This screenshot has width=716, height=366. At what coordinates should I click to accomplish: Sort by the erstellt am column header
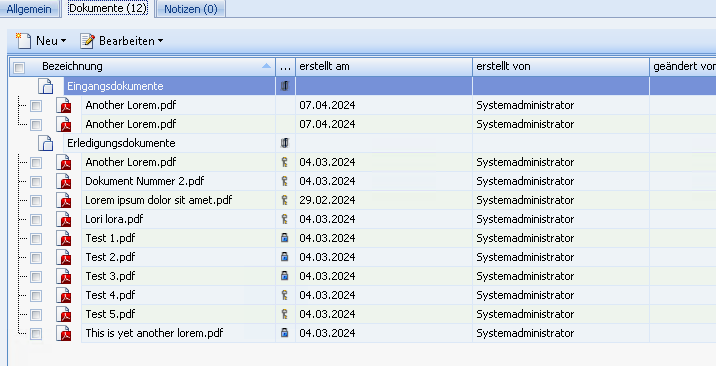pyautogui.click(x=384, y=67)
